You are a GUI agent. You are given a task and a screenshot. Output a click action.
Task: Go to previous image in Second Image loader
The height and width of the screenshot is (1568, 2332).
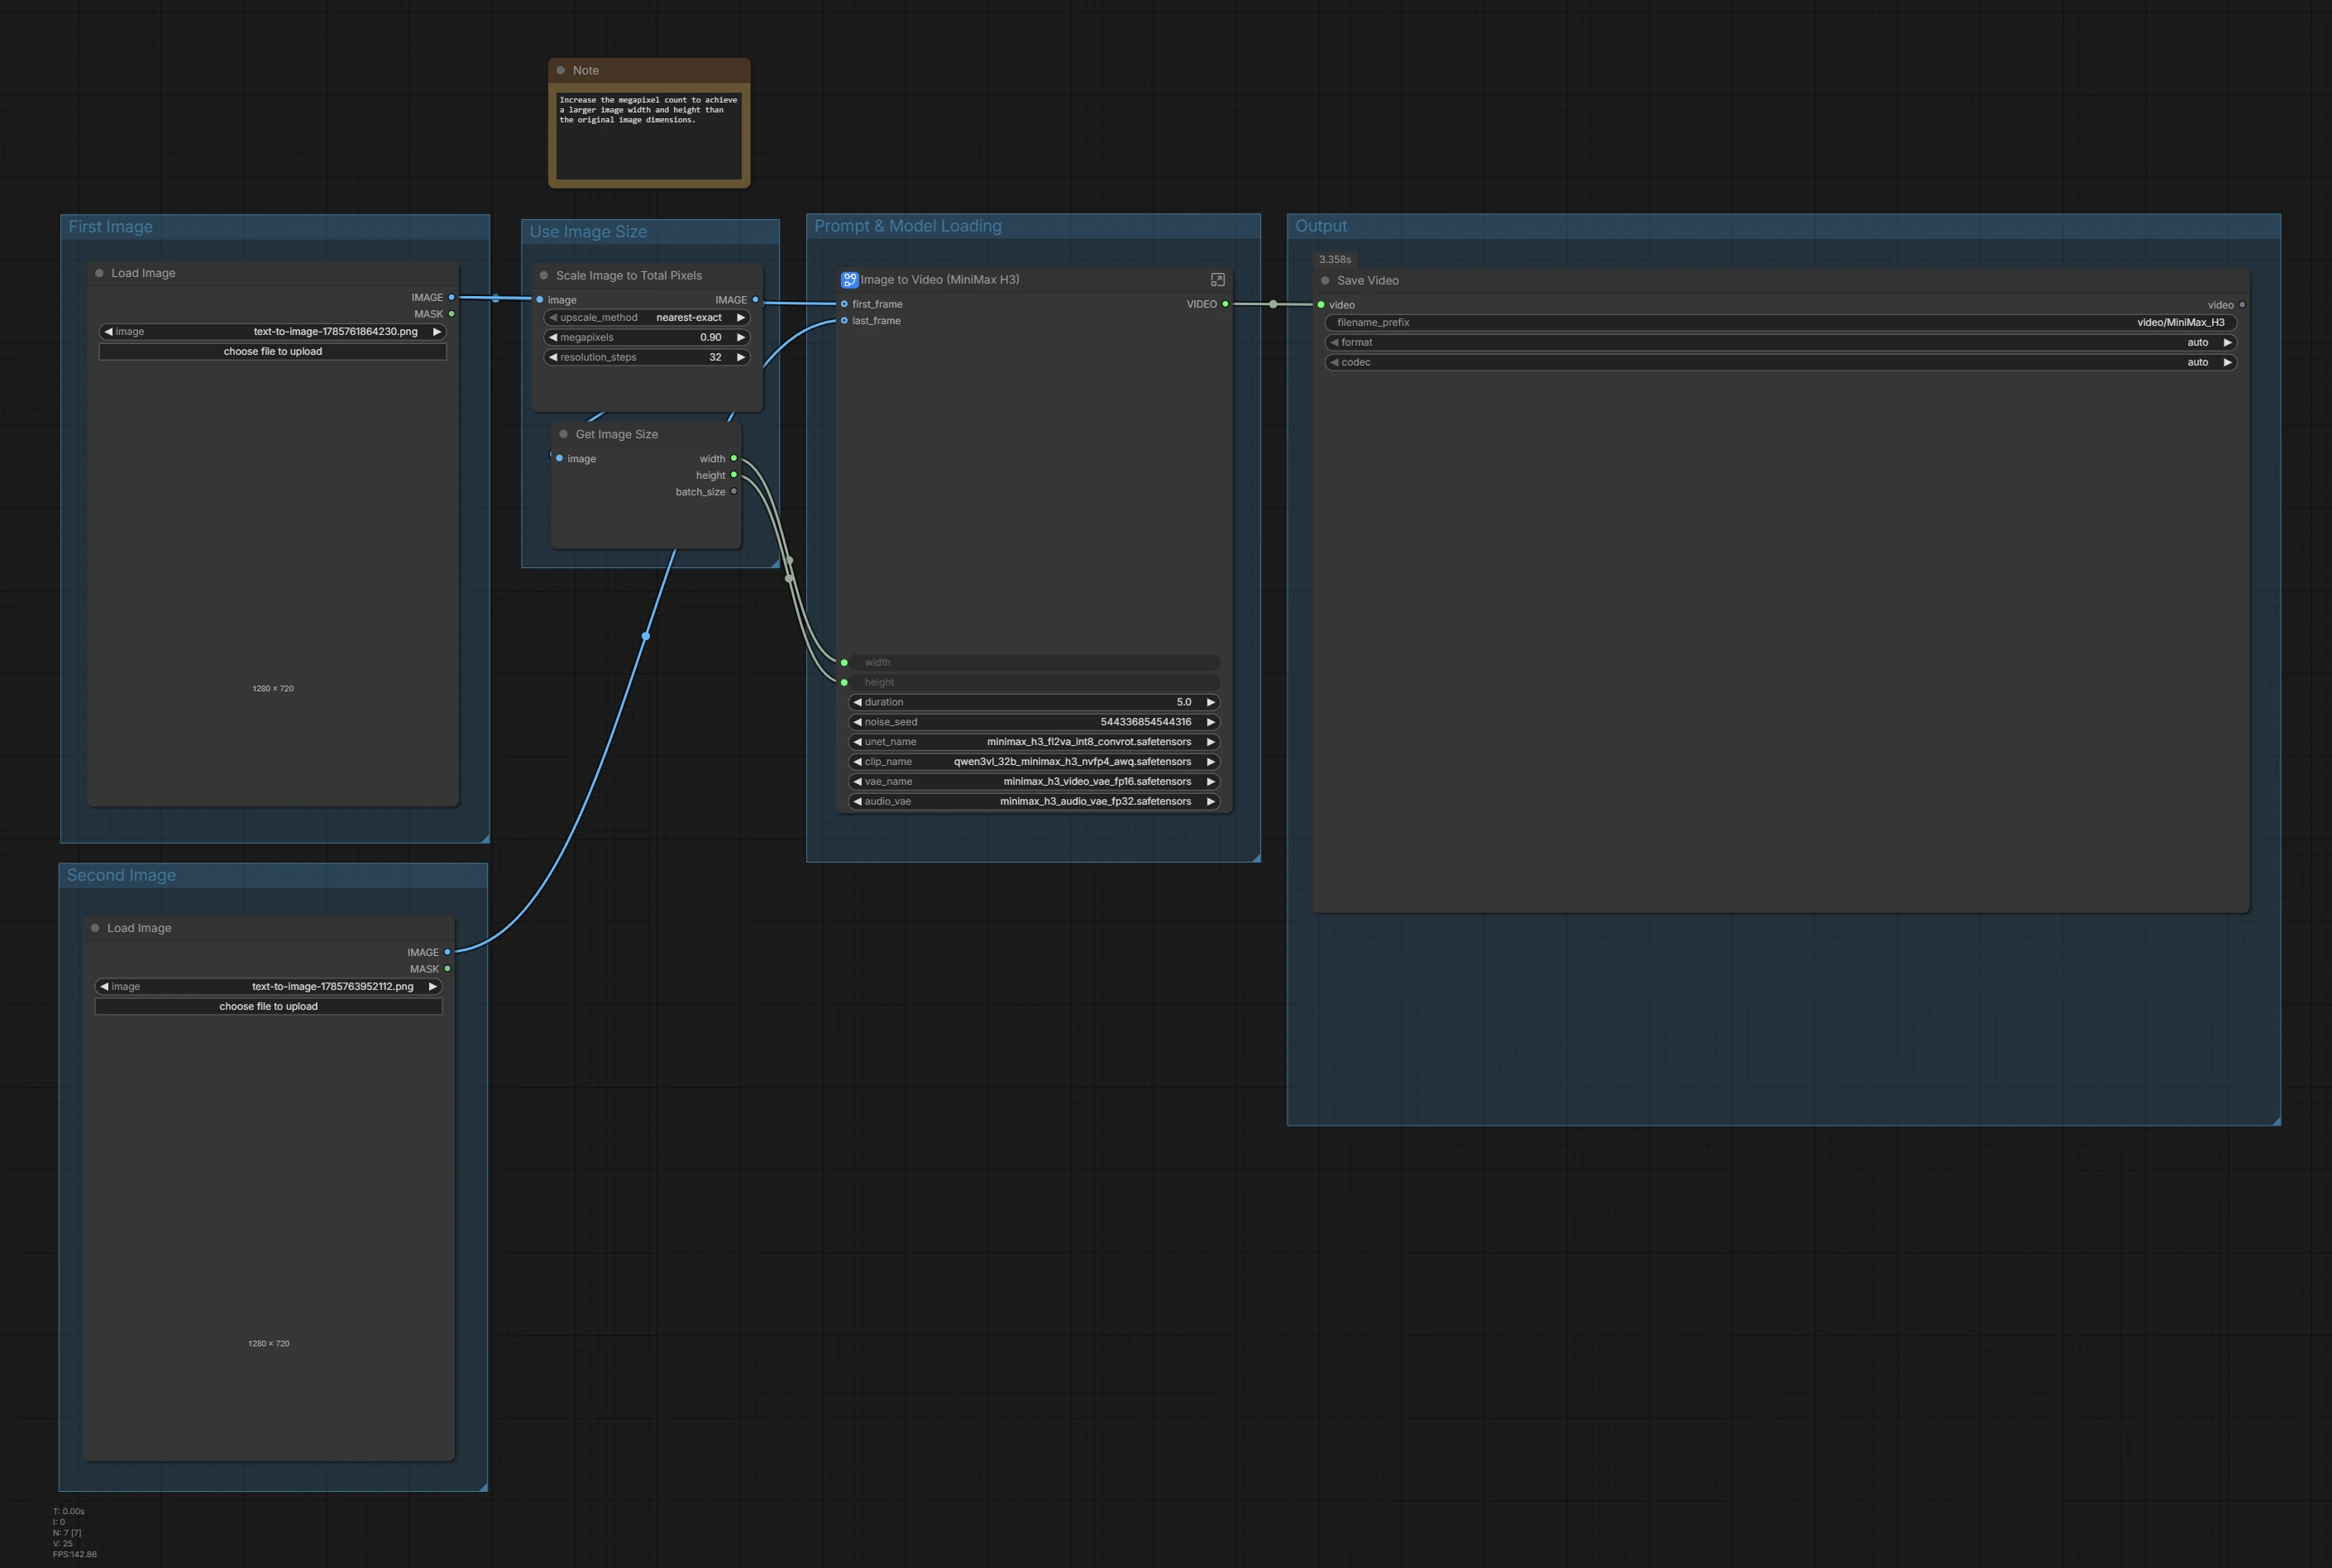coord(104,986)
